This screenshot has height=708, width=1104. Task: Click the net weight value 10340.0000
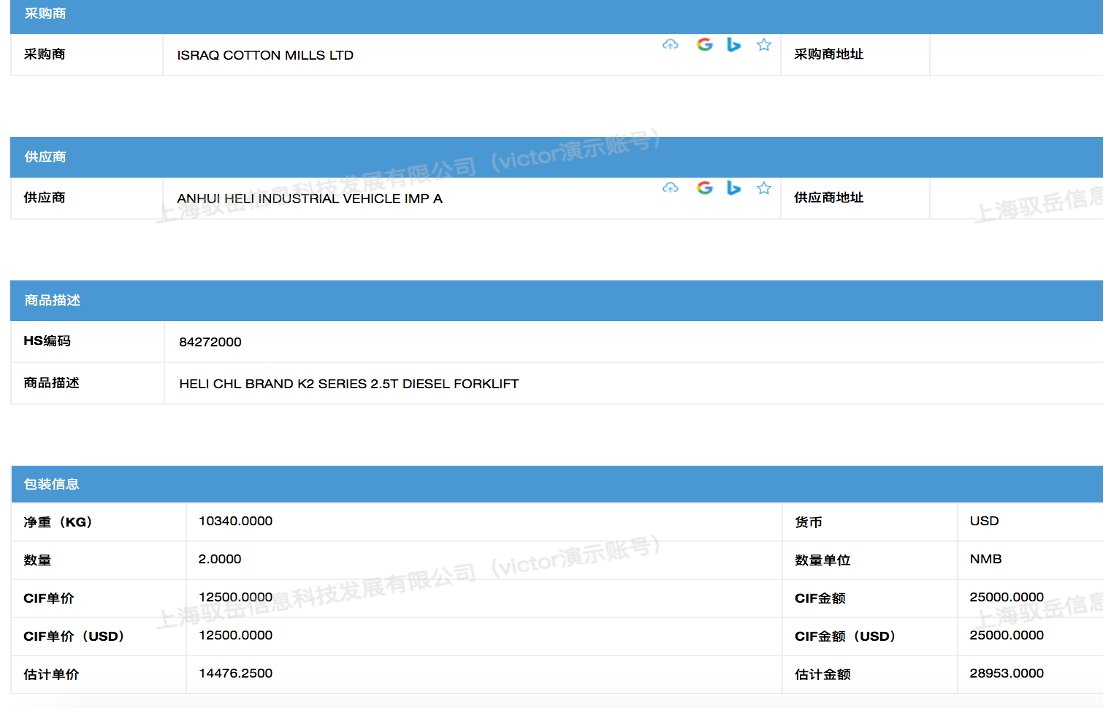tap(235, 521)
